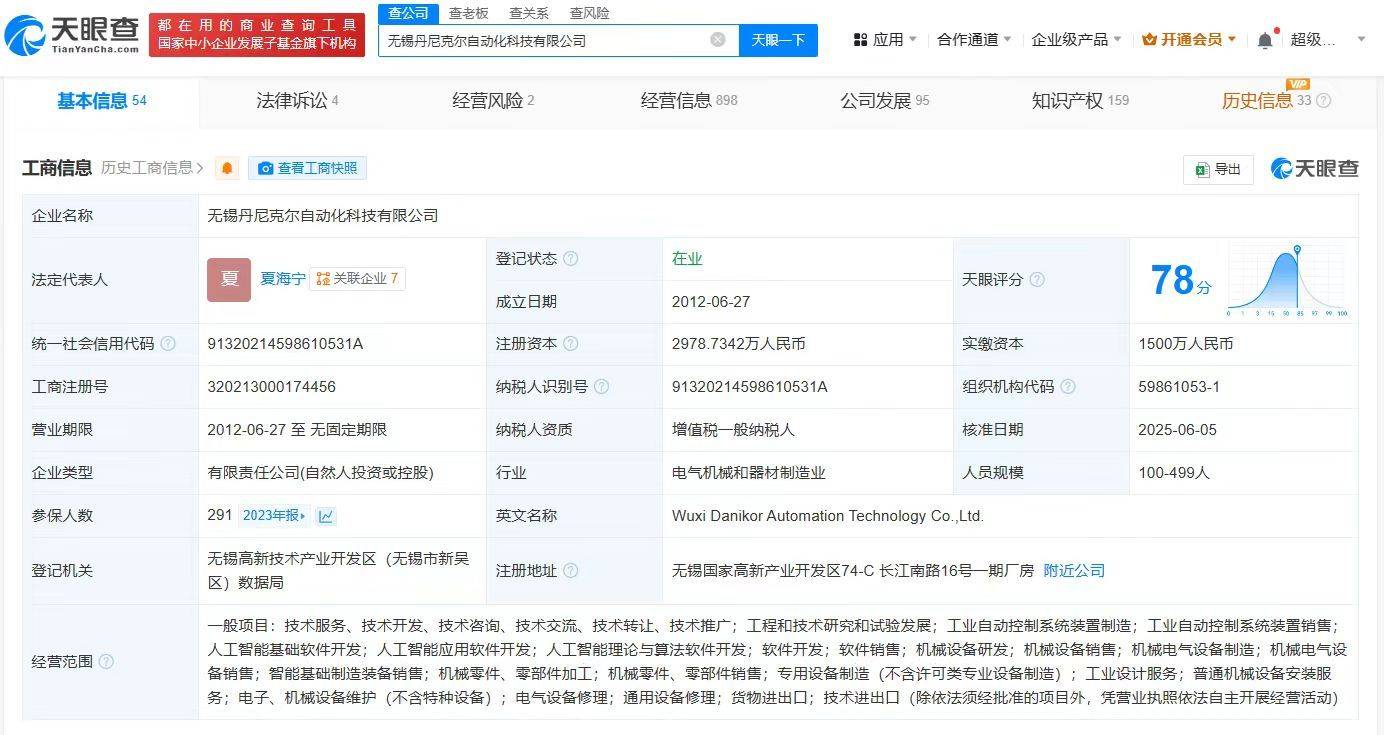
Task: Click the help icon next to 纳税人识别号
Action: (601, 387)
